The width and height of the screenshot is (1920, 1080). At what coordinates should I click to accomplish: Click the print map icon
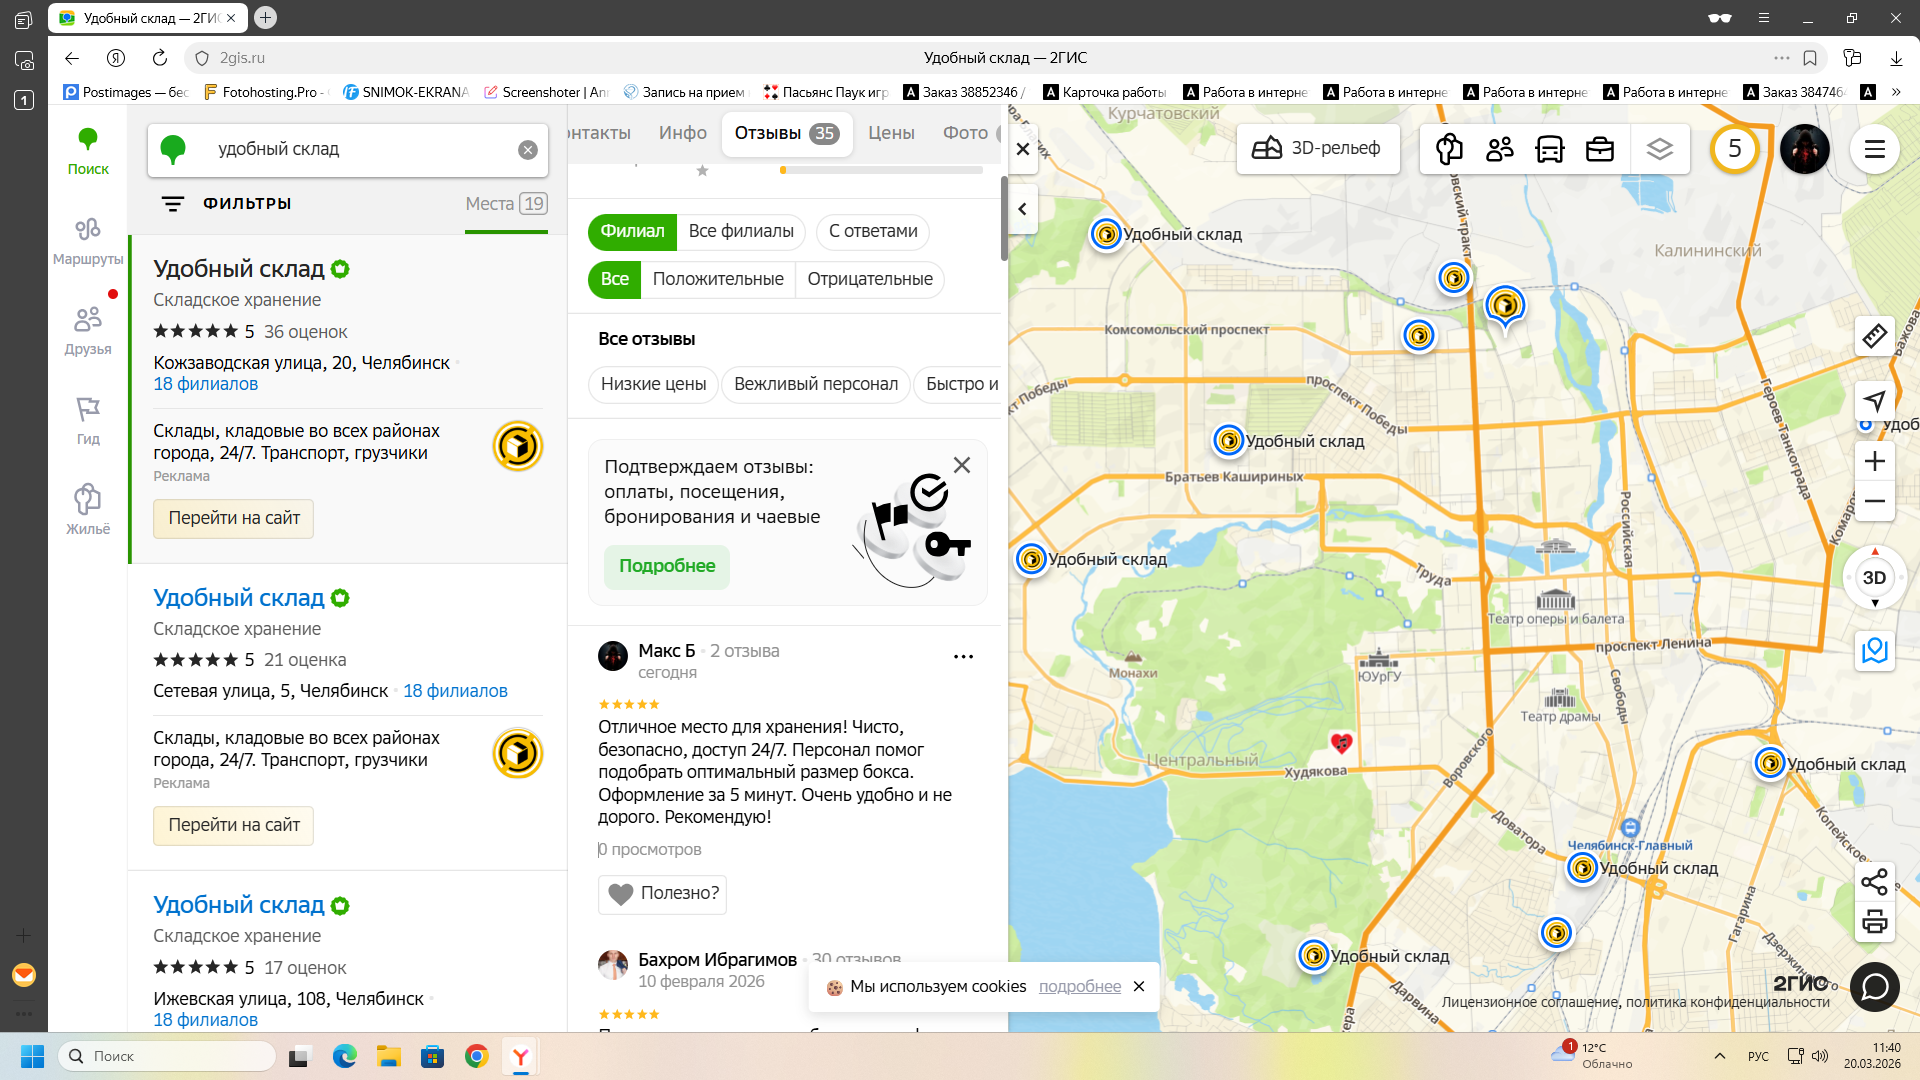pos(1874,921)
